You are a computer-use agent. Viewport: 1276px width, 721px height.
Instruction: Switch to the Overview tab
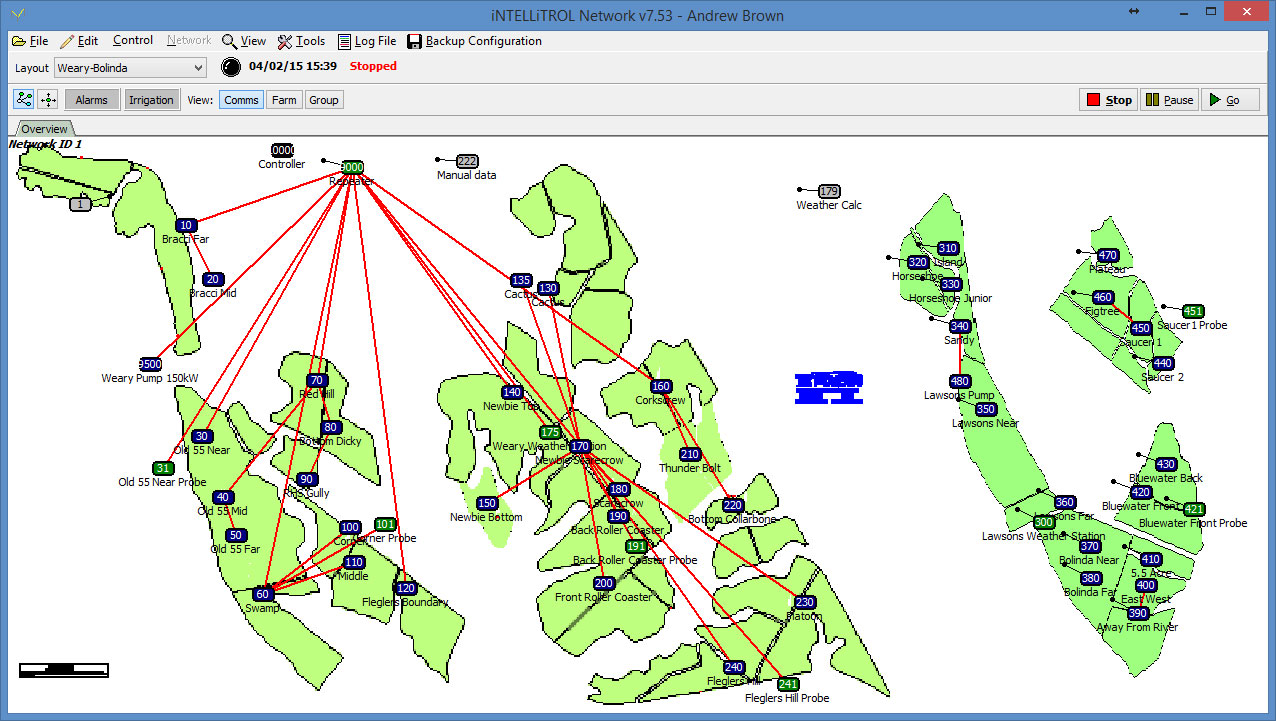click(x=45, y=129)
